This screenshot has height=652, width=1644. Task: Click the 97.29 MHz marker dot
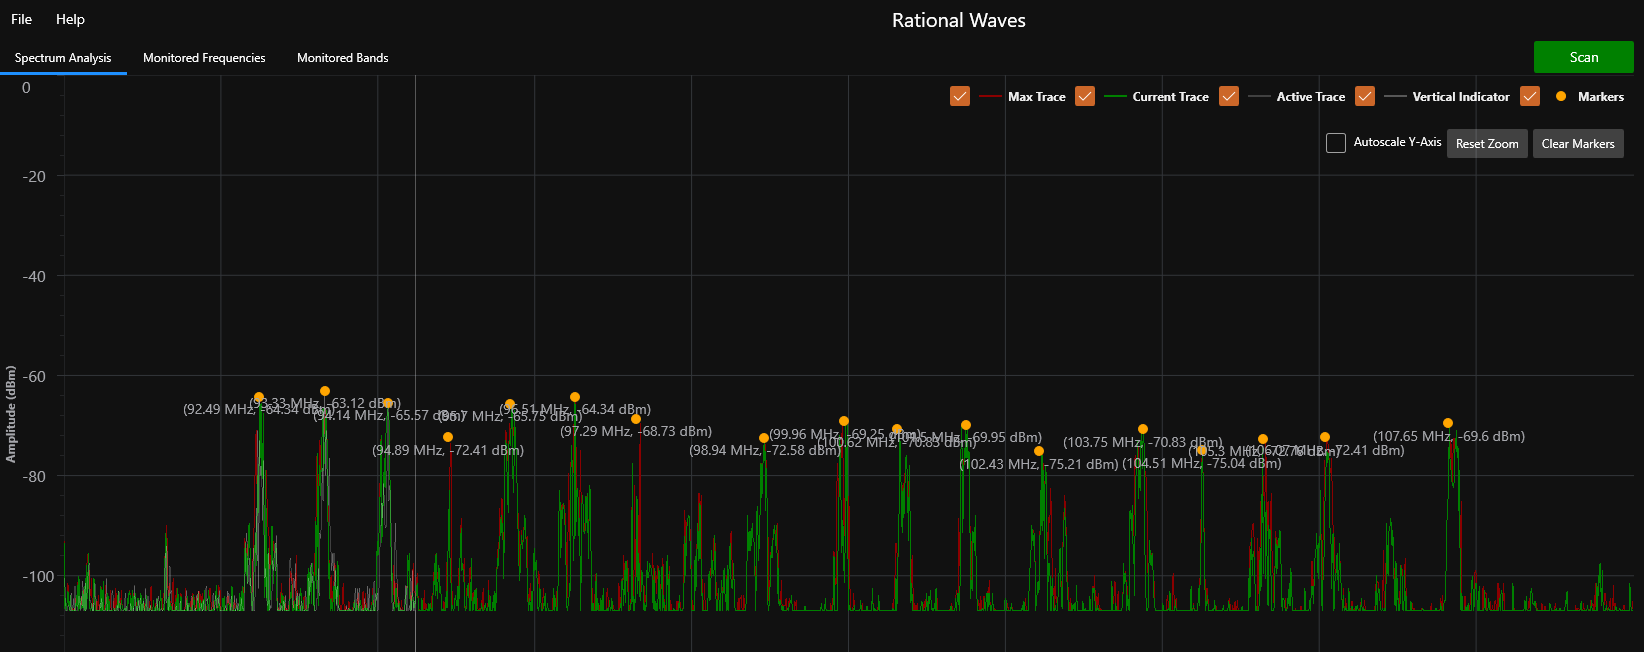tap(636, 419)
